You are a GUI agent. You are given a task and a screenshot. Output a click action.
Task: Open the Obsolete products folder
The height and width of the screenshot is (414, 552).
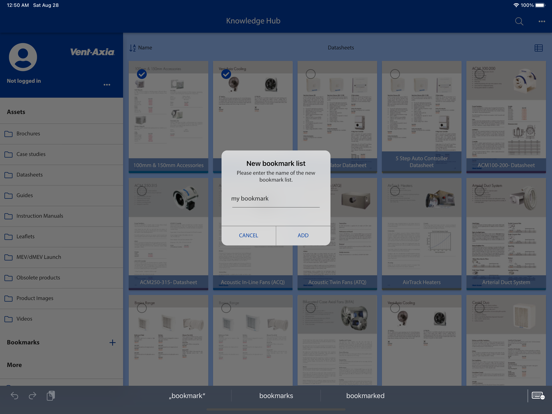(x=62, y=278)
